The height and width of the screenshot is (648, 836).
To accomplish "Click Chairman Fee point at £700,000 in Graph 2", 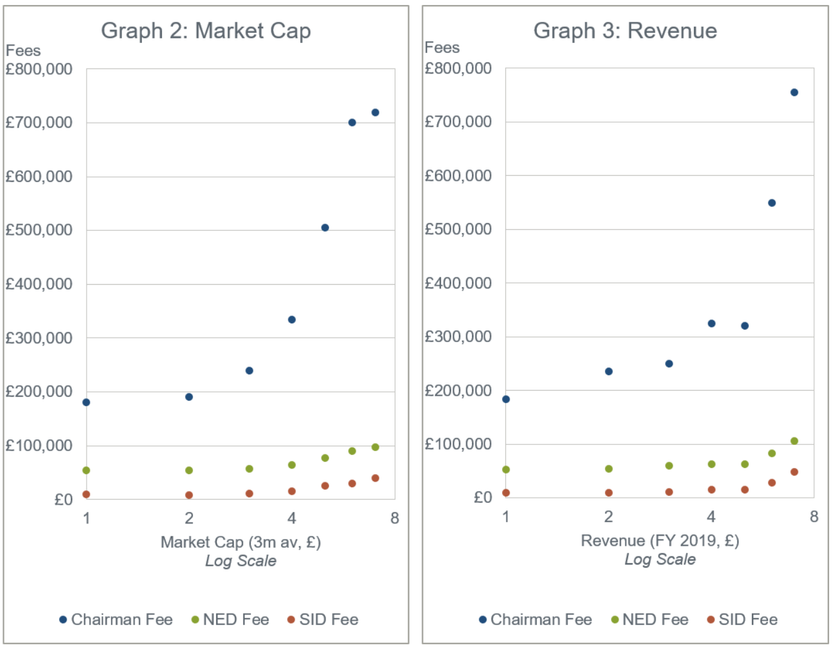I will pyautogui.click(x=352, y=123).
